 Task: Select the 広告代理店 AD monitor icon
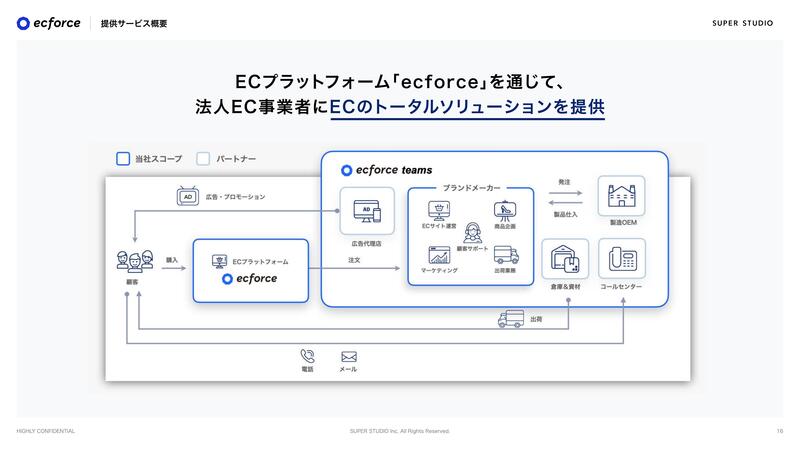pyautogui.click(x=367, y=211)
